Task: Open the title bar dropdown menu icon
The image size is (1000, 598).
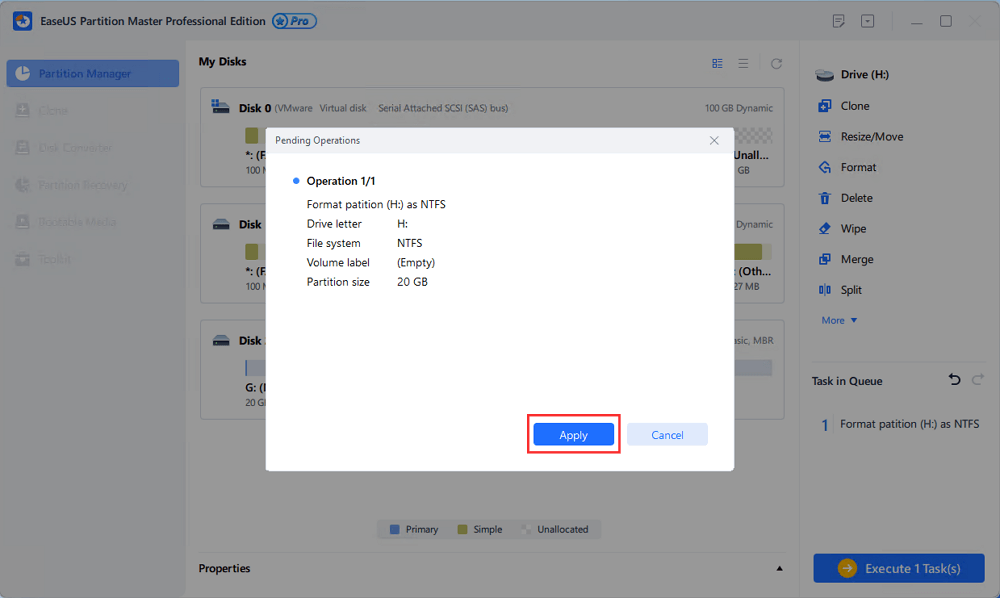Action: [x=867, y=21]
